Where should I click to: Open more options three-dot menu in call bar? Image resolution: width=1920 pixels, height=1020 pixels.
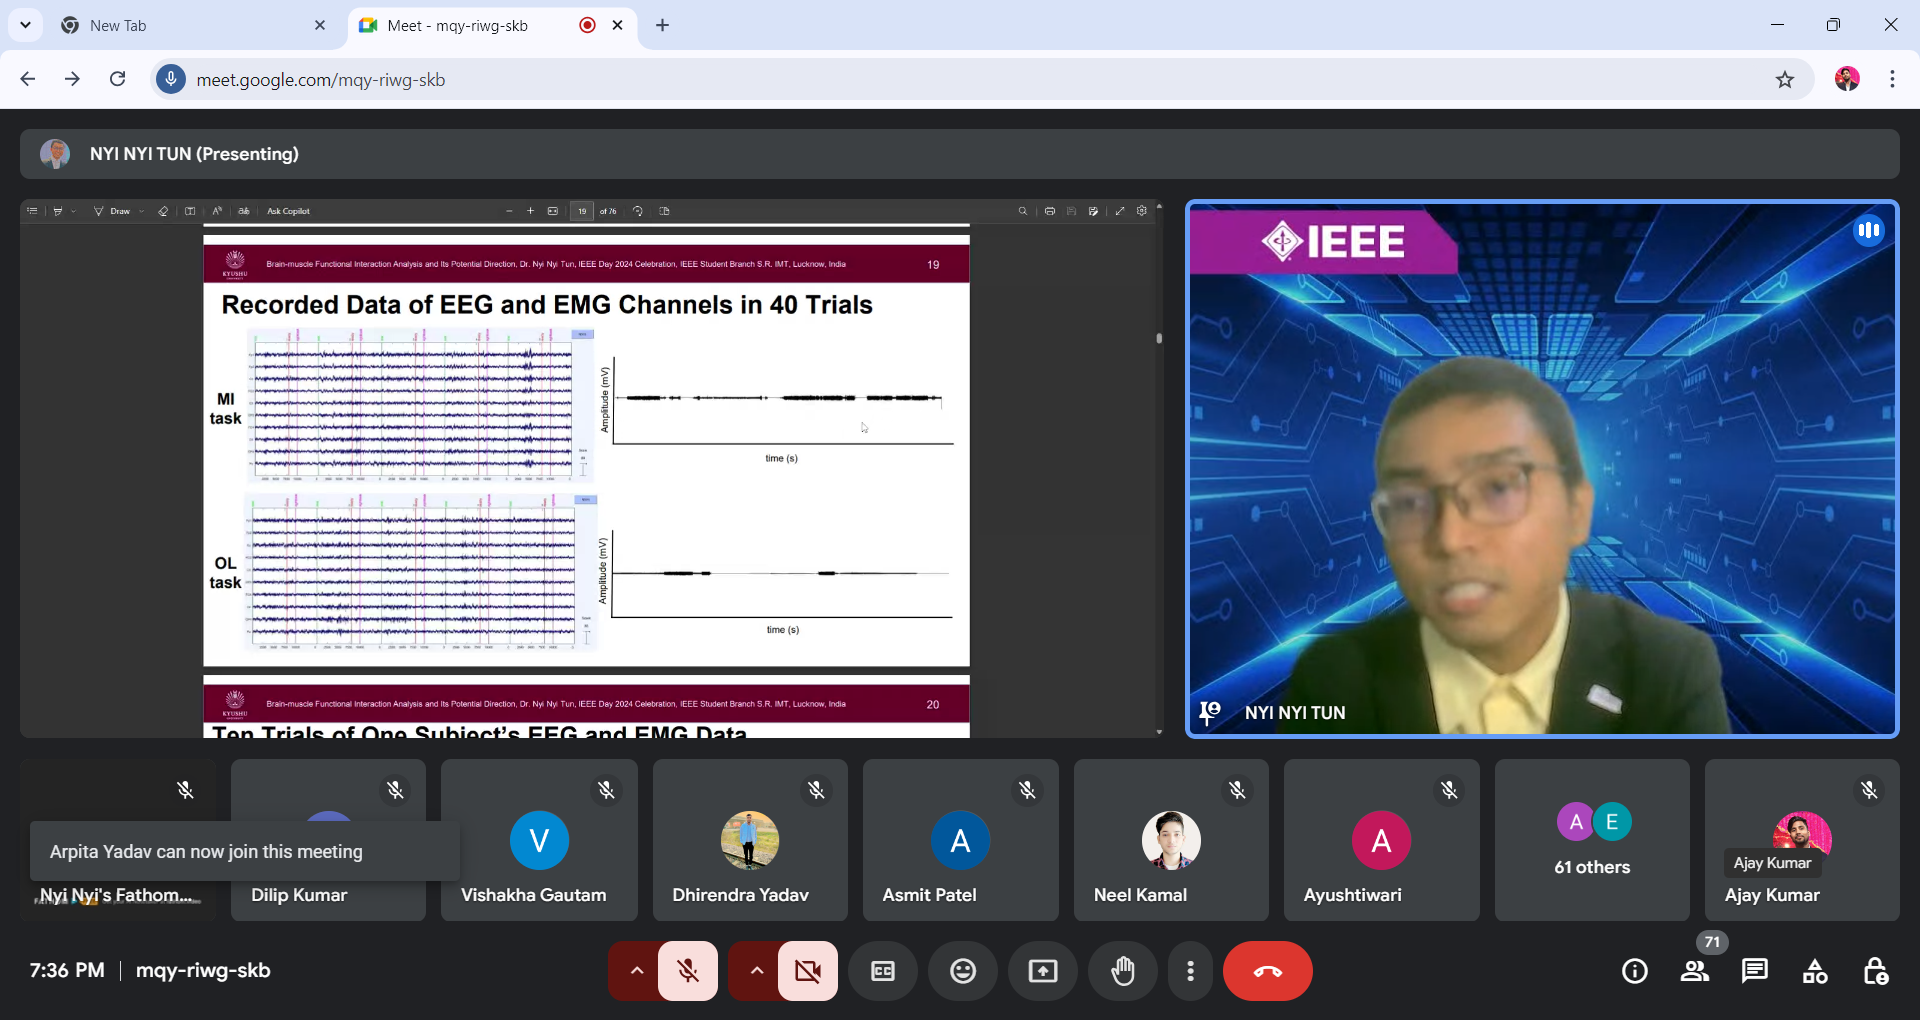pos(1190,971)
